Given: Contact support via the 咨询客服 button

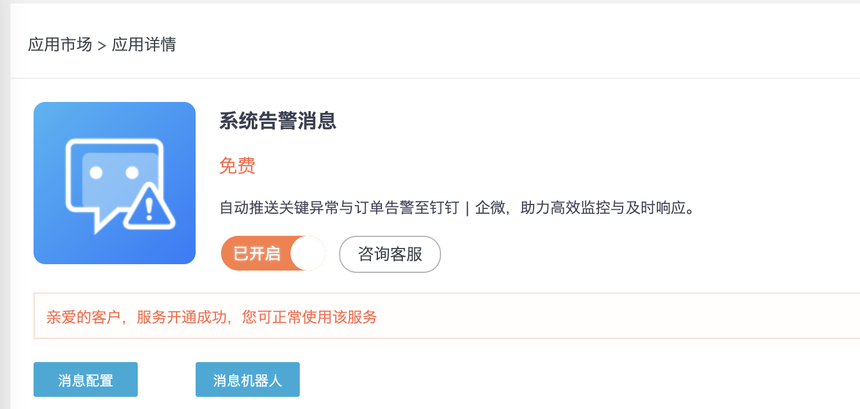Looking at the screenshot, I should tap(390, 254).
